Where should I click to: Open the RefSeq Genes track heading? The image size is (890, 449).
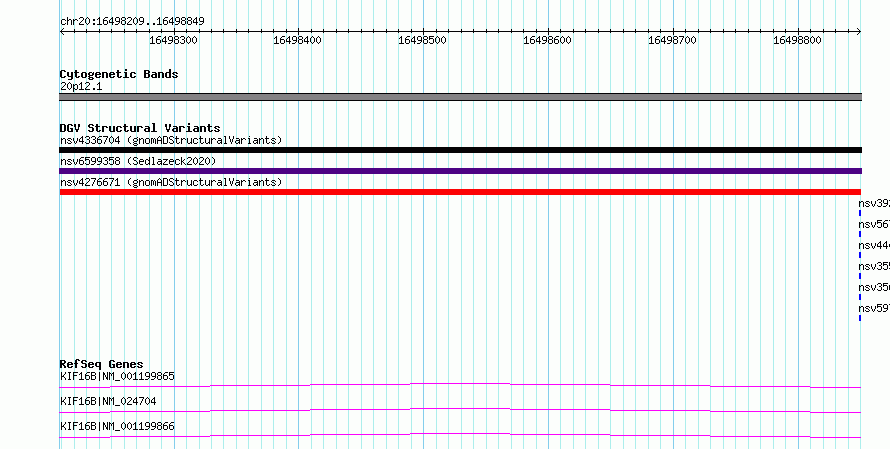(102, 364)
